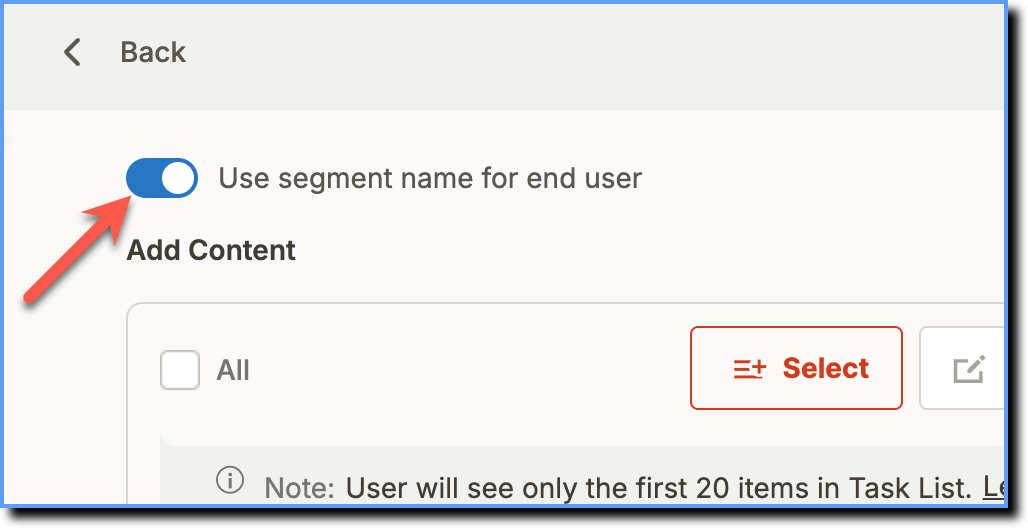Disable the Use segment name toggle switch
The height and width of the screenshot is (528, 1028).
pos(162,178)
